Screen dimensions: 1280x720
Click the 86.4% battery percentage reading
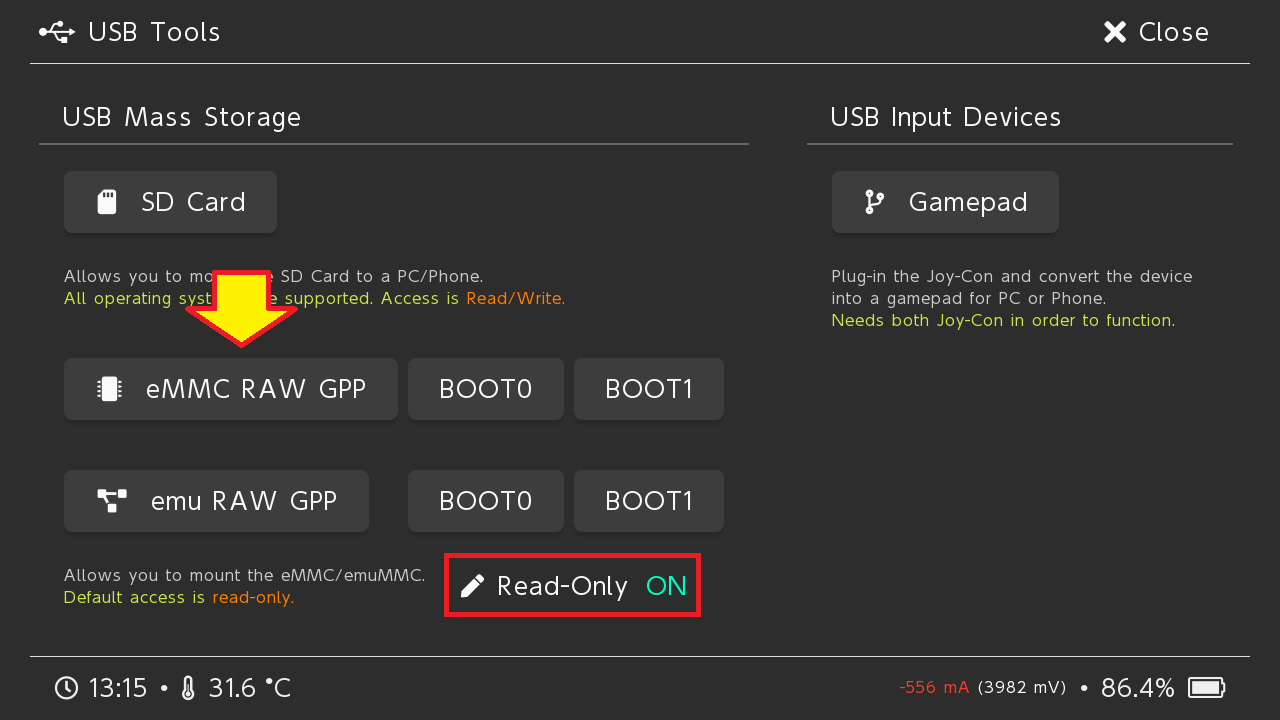click(x=1138, y=687)
